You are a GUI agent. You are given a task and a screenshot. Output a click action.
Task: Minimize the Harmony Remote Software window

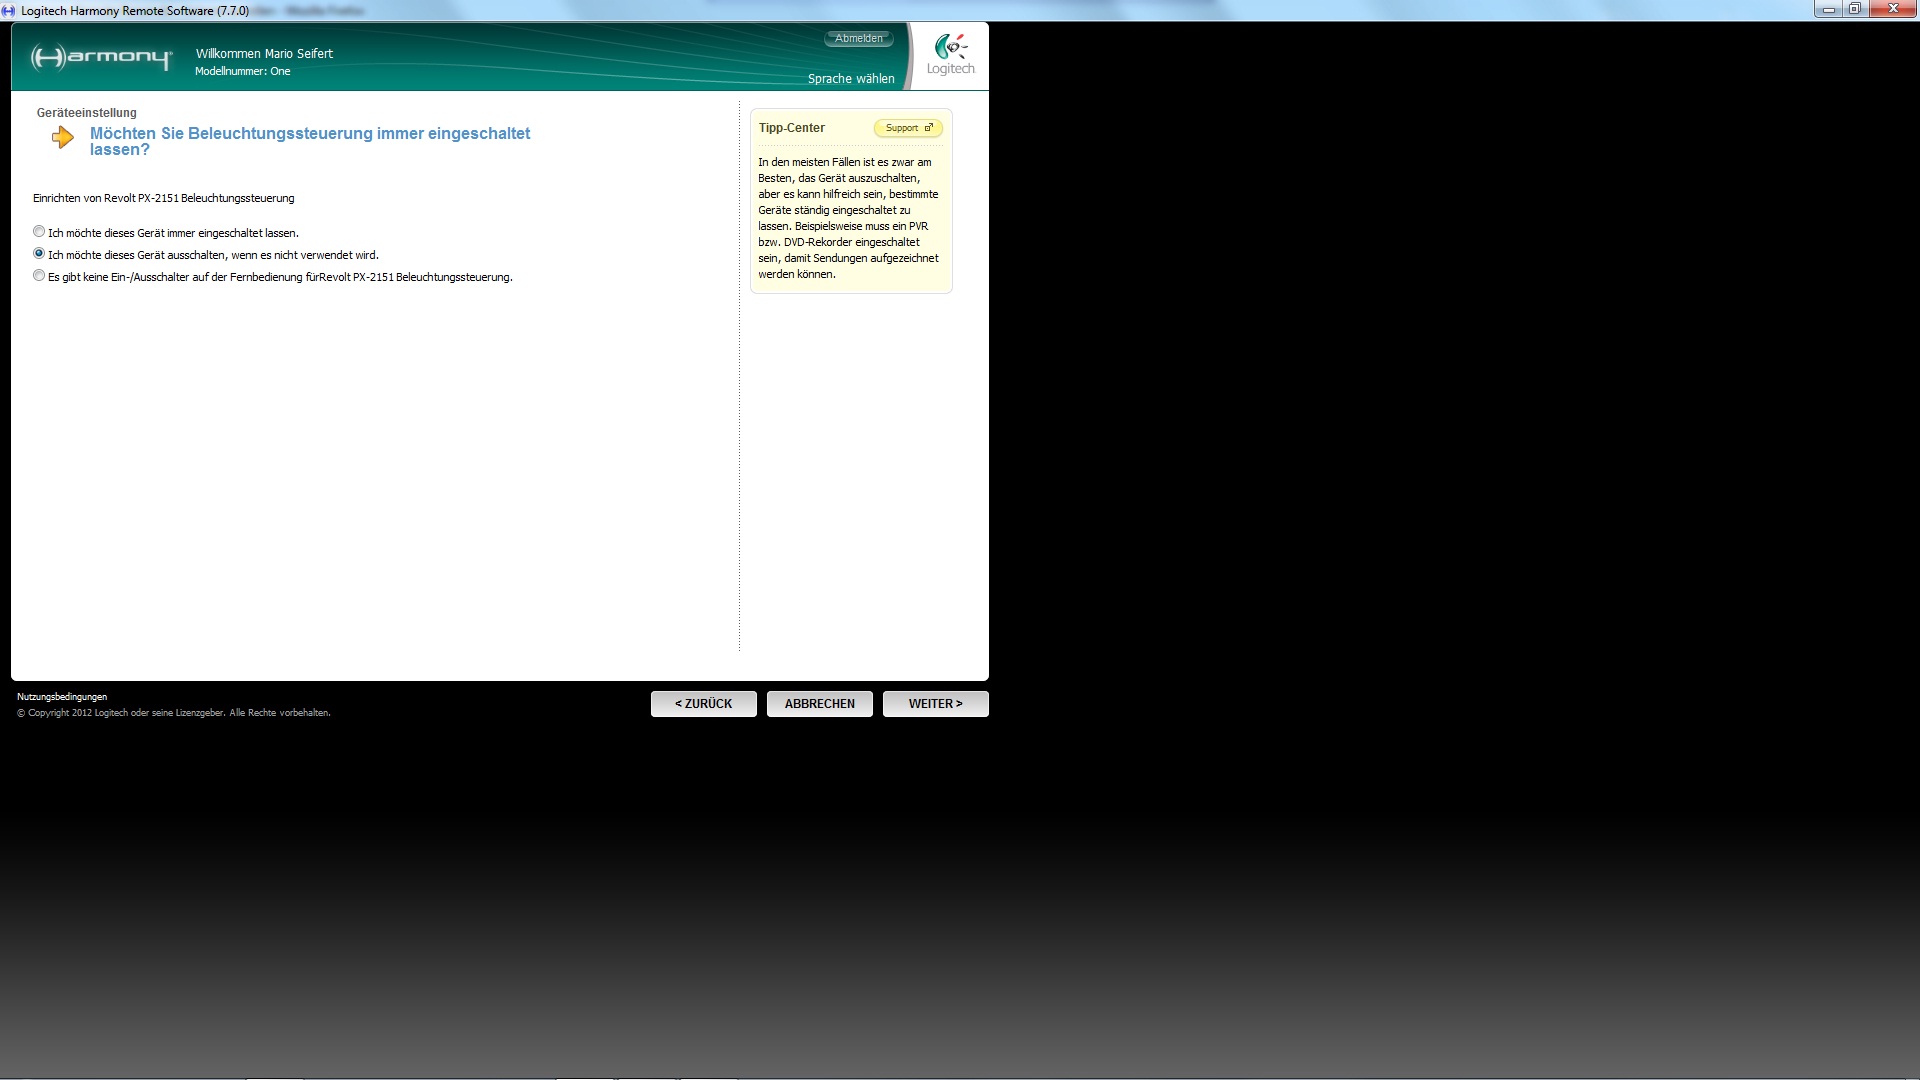[1828, 10]
